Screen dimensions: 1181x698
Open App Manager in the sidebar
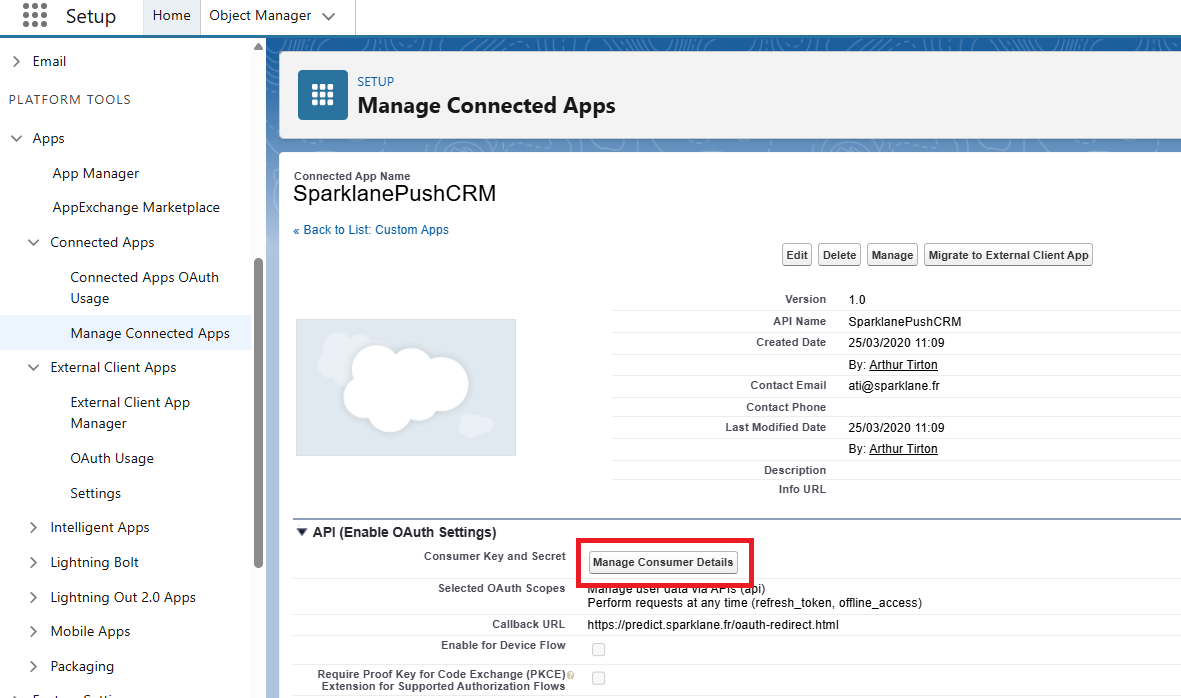pyautogui.click(x=96, y=174)
